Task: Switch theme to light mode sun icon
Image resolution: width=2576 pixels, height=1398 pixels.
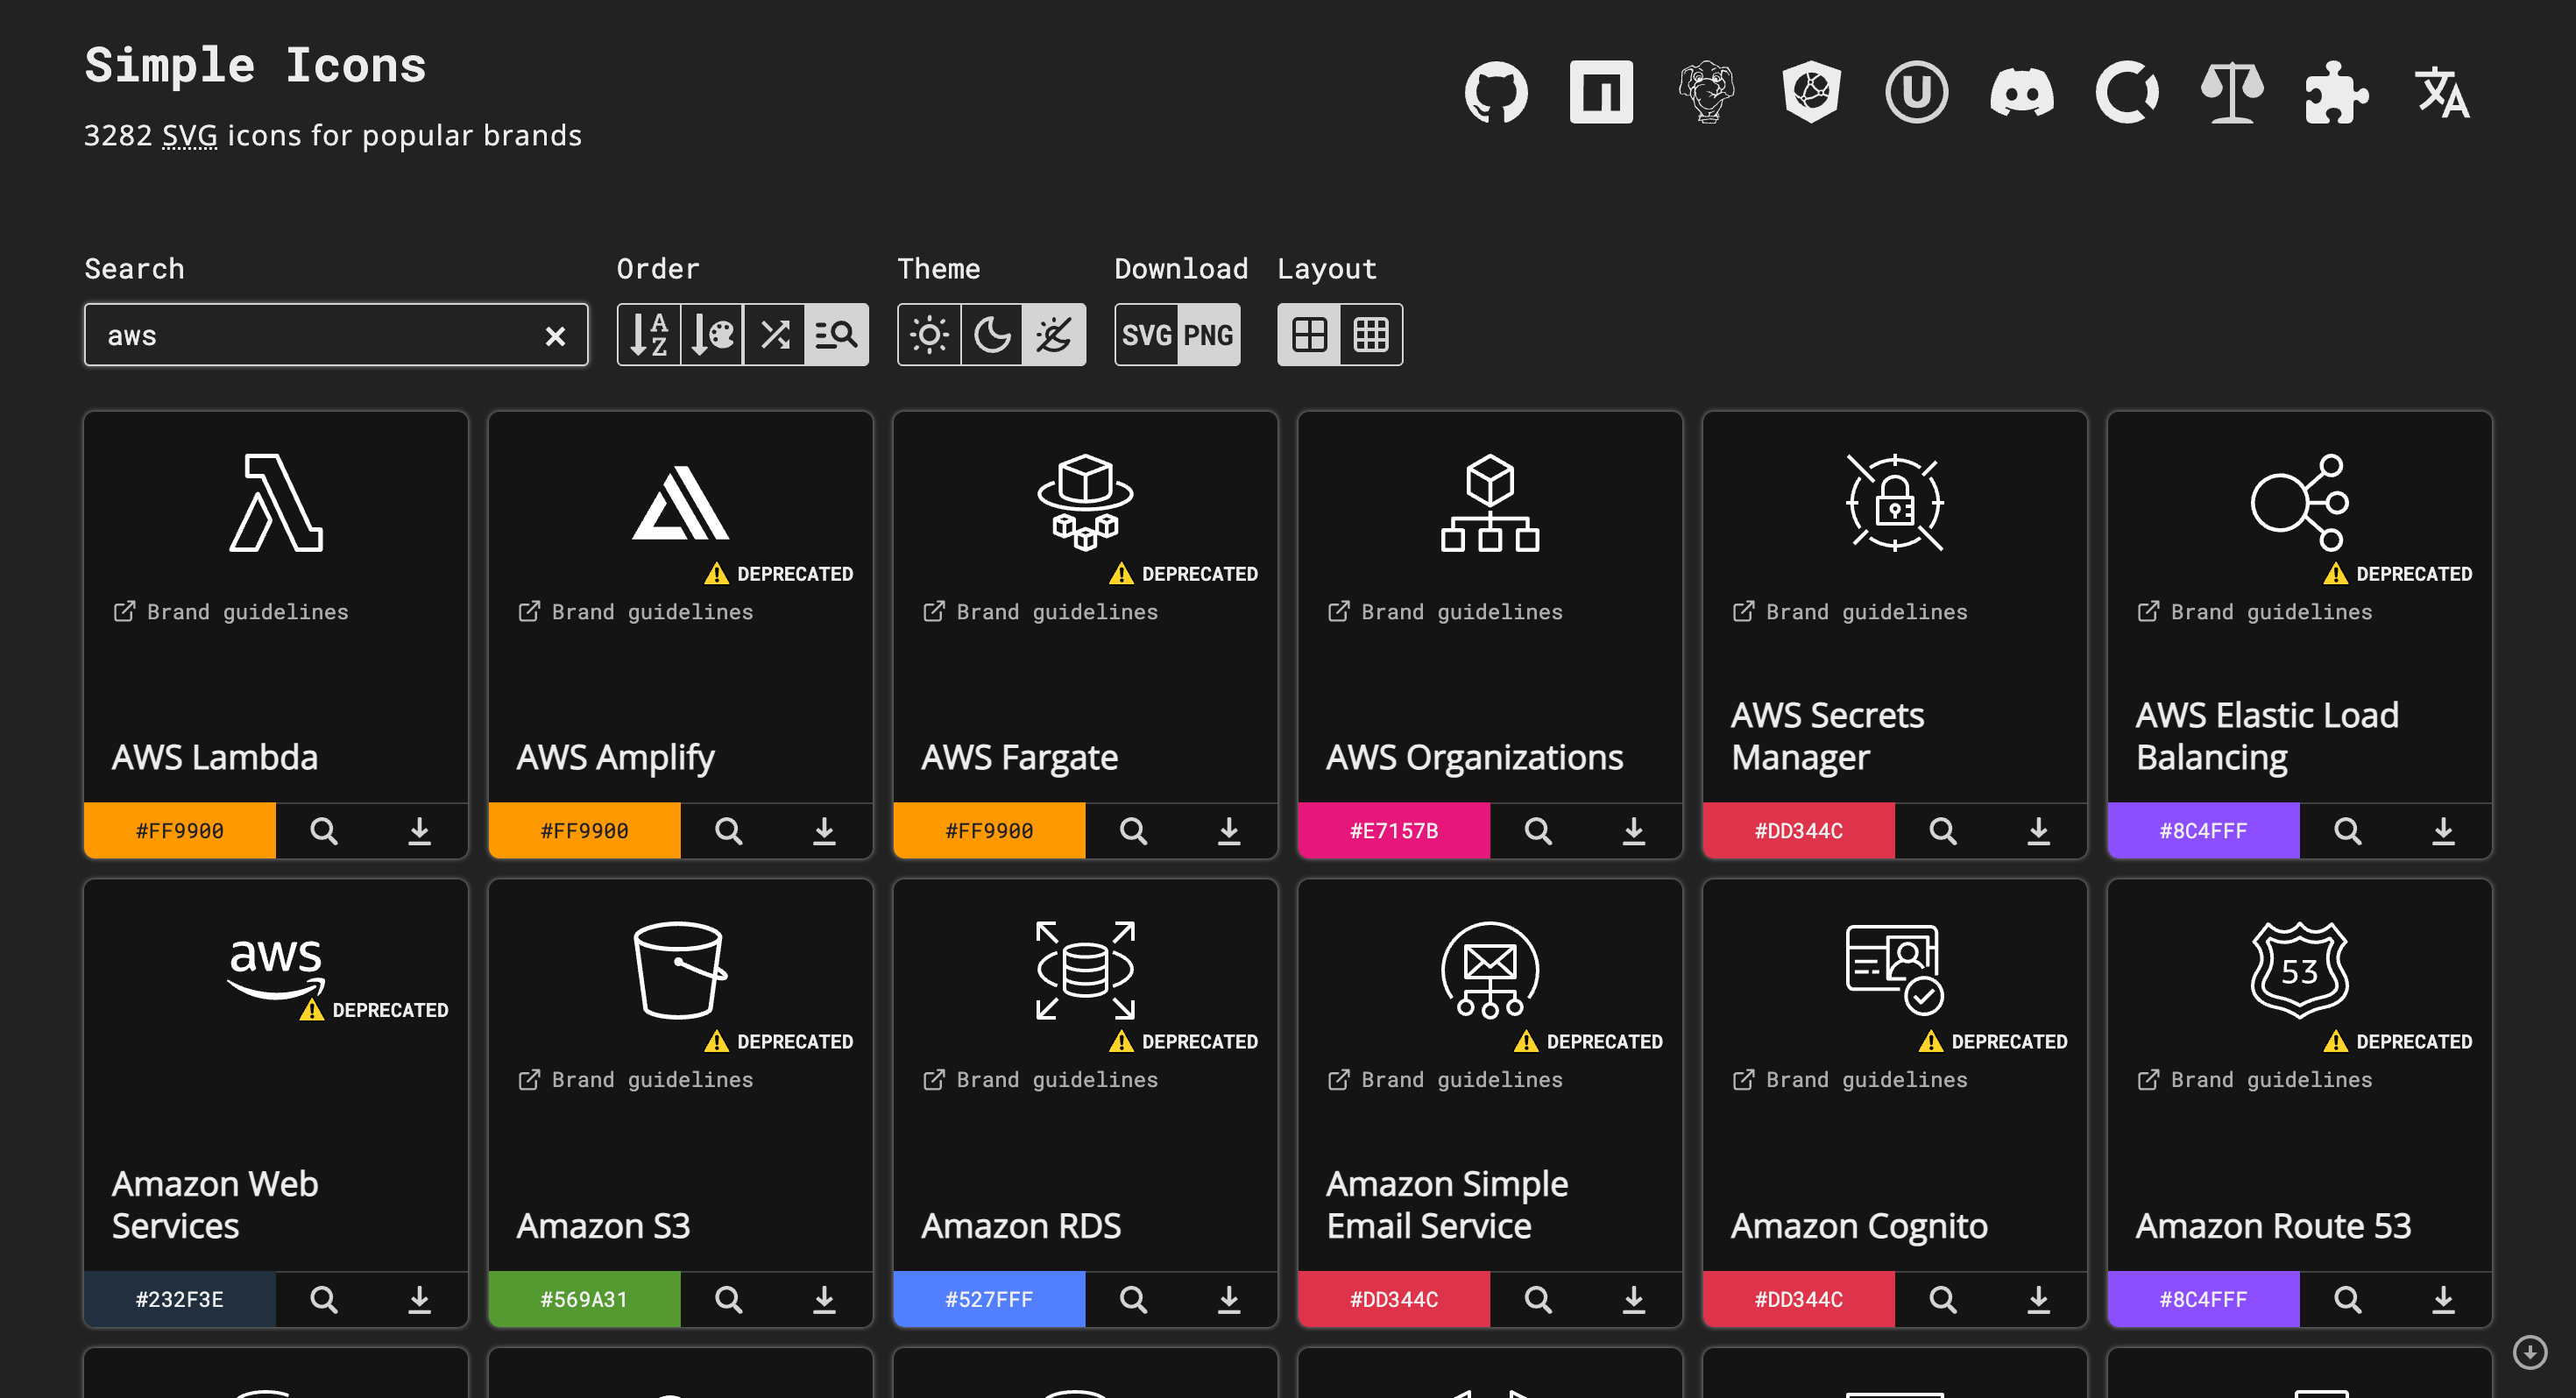Action: tap(929, 334)
